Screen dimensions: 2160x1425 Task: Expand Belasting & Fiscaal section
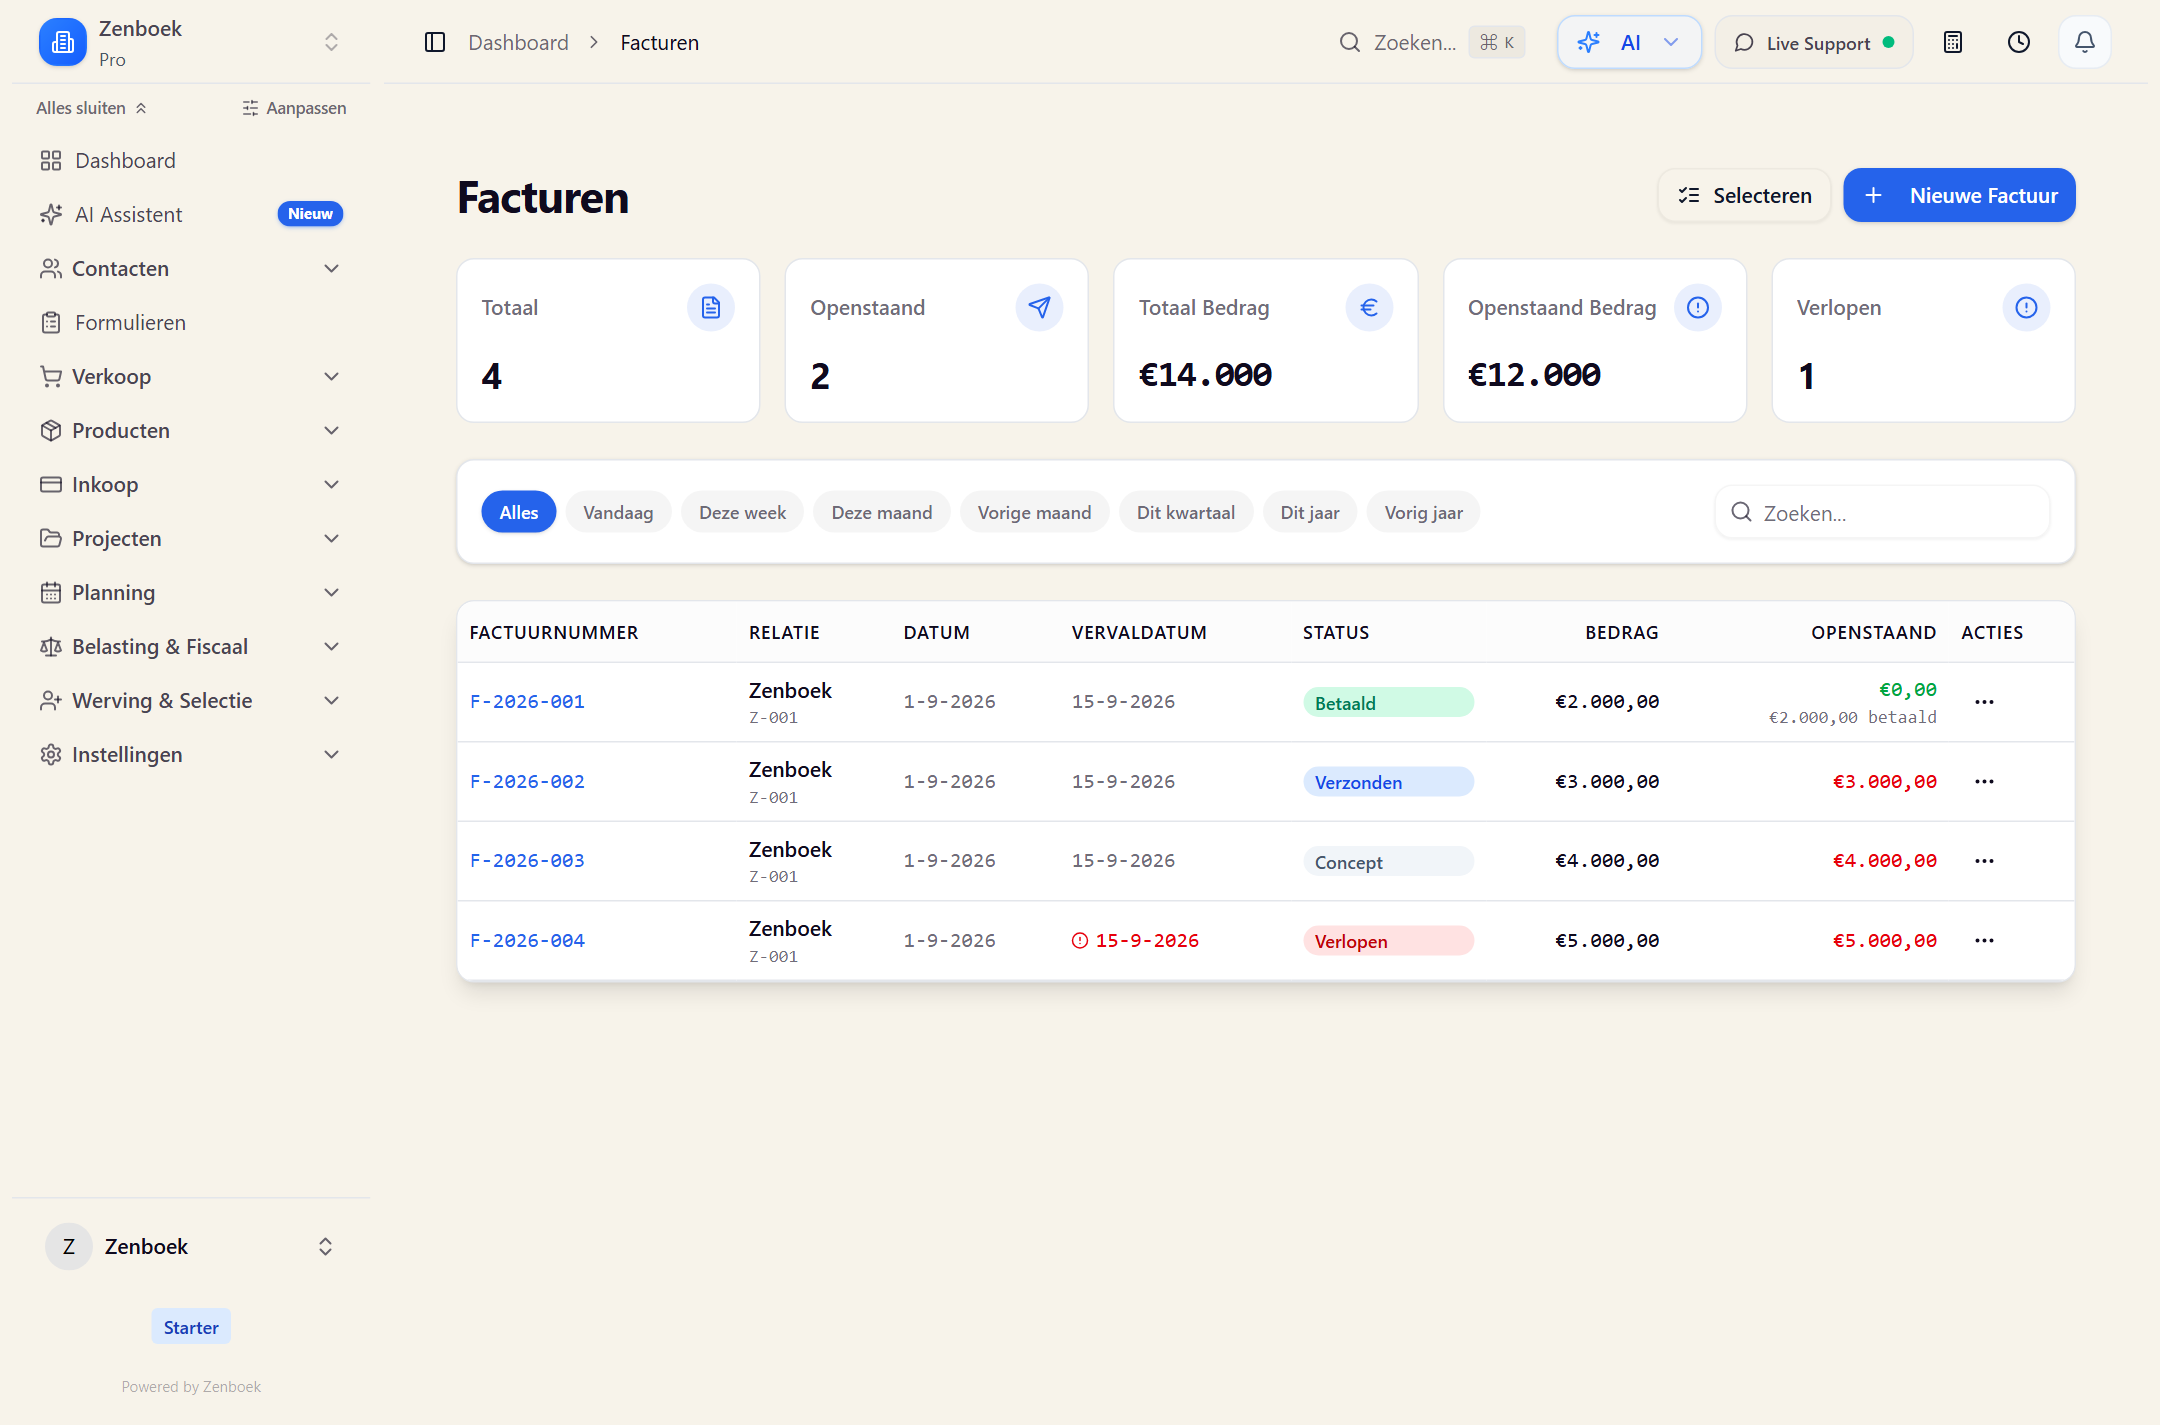(191, 646)
